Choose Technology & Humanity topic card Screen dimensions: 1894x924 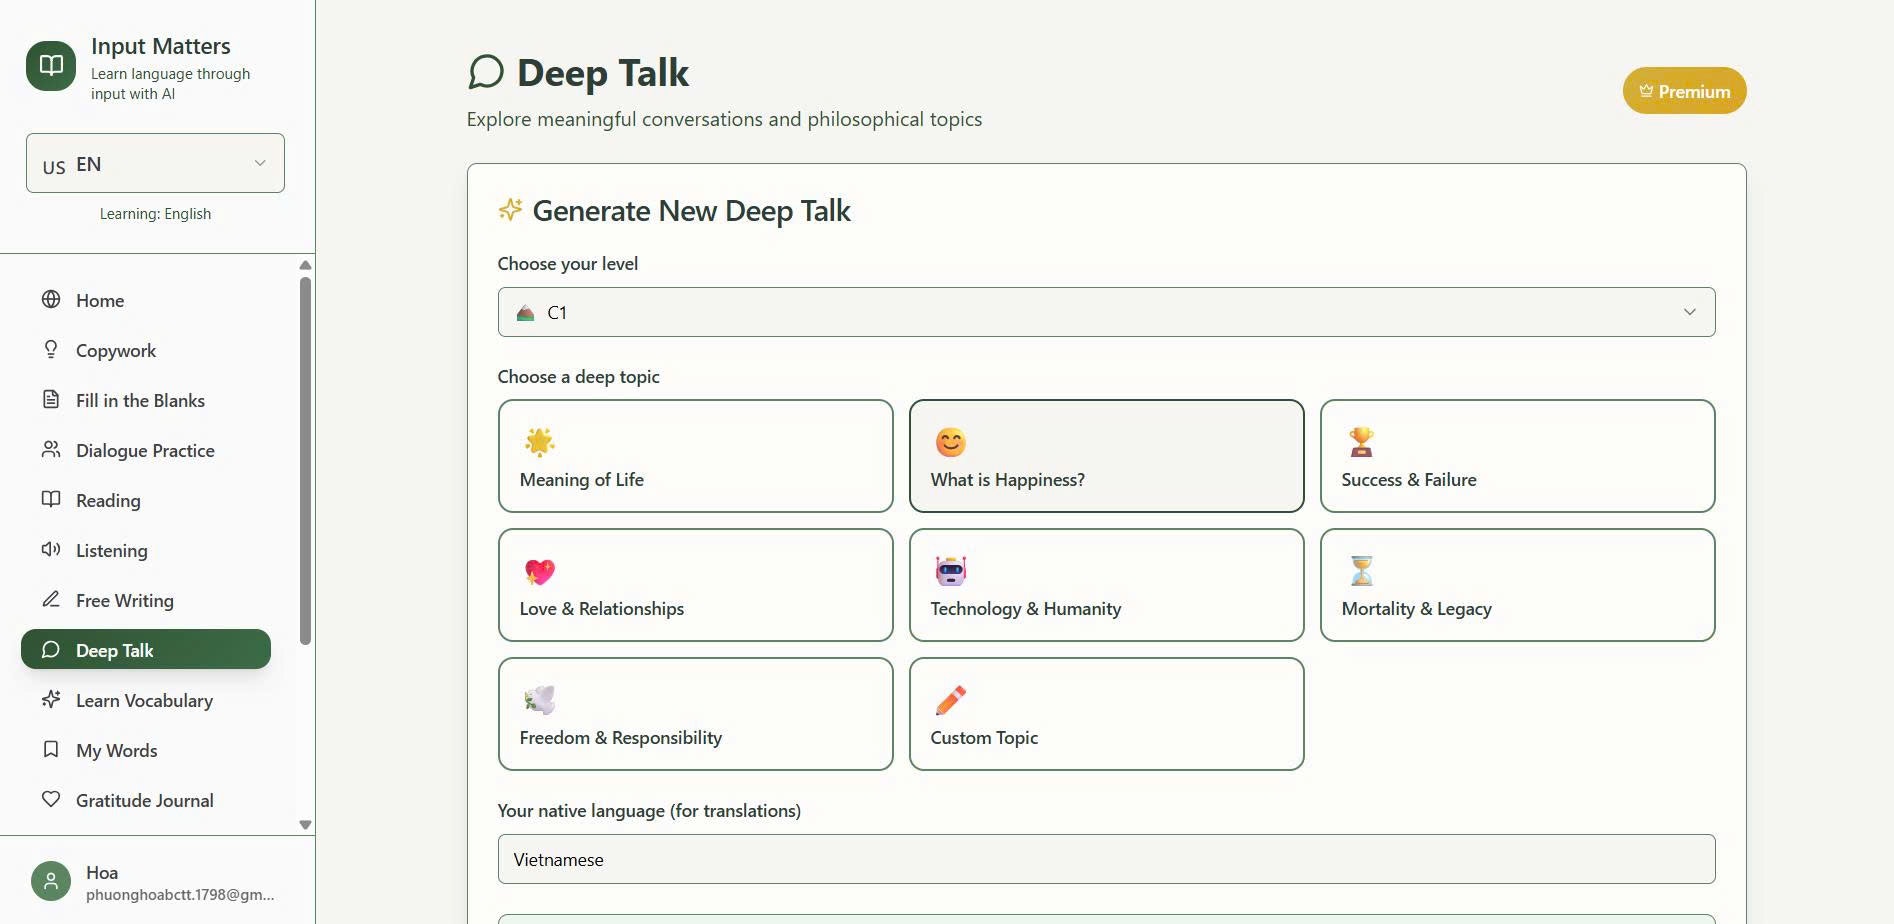coord(1106,585)
